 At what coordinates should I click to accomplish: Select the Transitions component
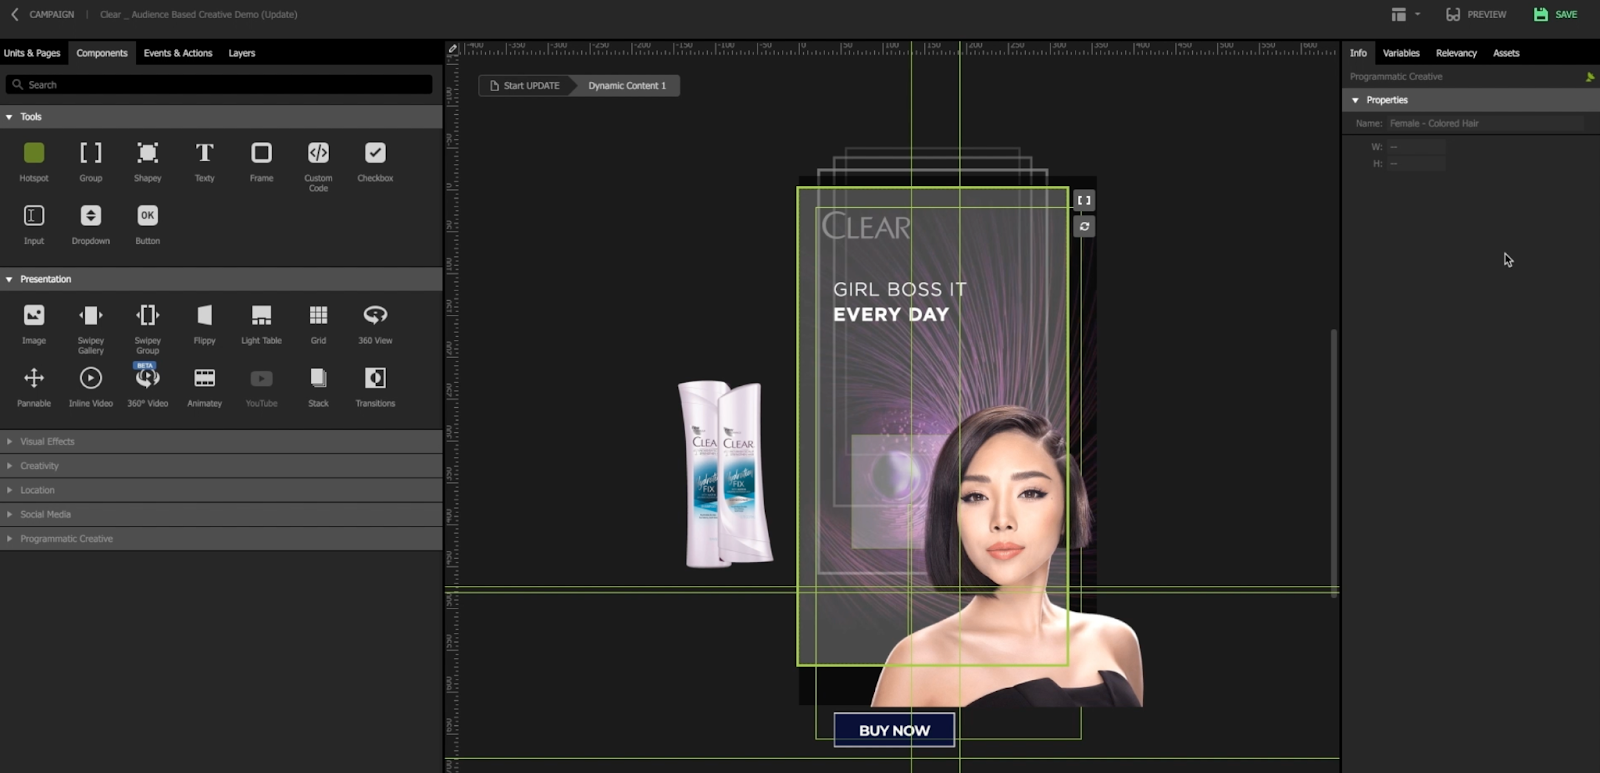(375, 378)
